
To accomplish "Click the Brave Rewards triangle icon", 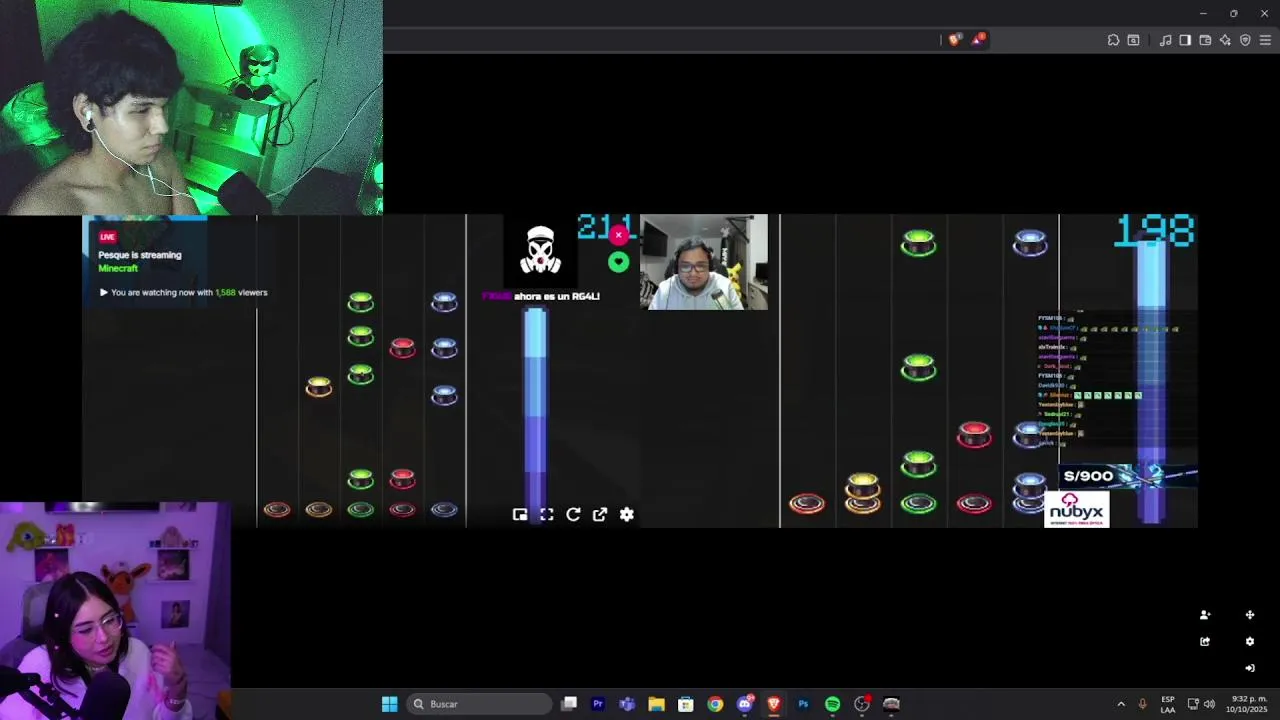I will coord(978,40).
